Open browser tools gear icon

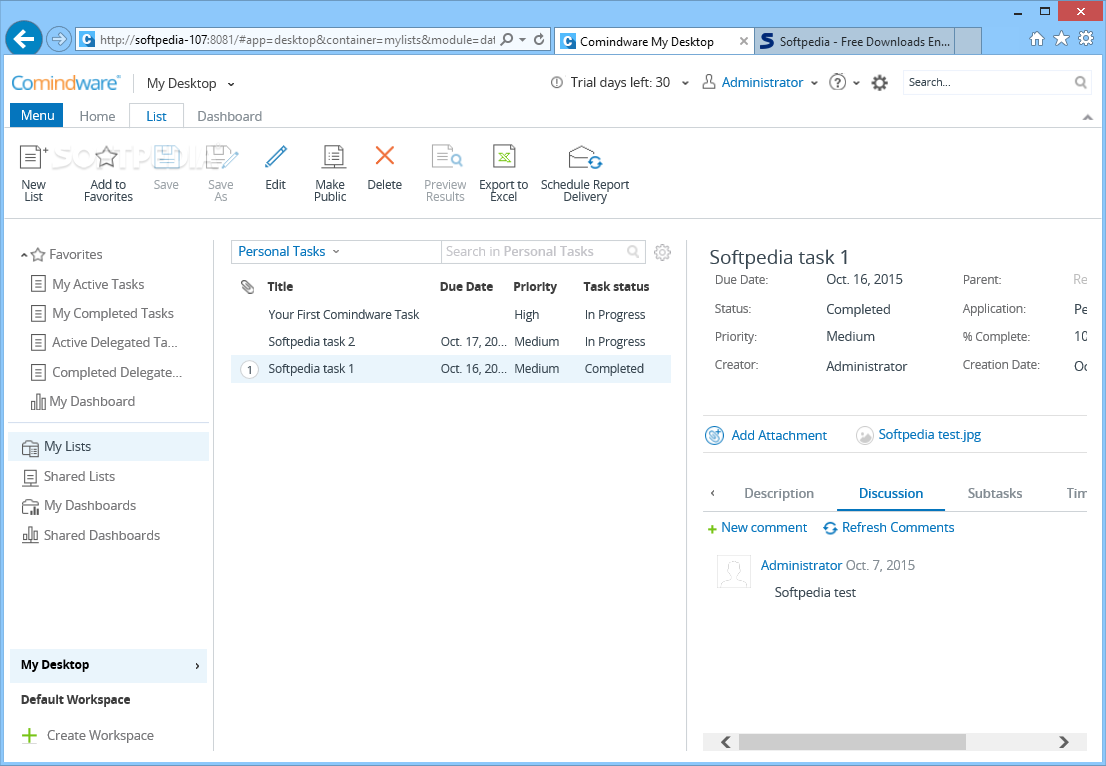[1086, 39]
